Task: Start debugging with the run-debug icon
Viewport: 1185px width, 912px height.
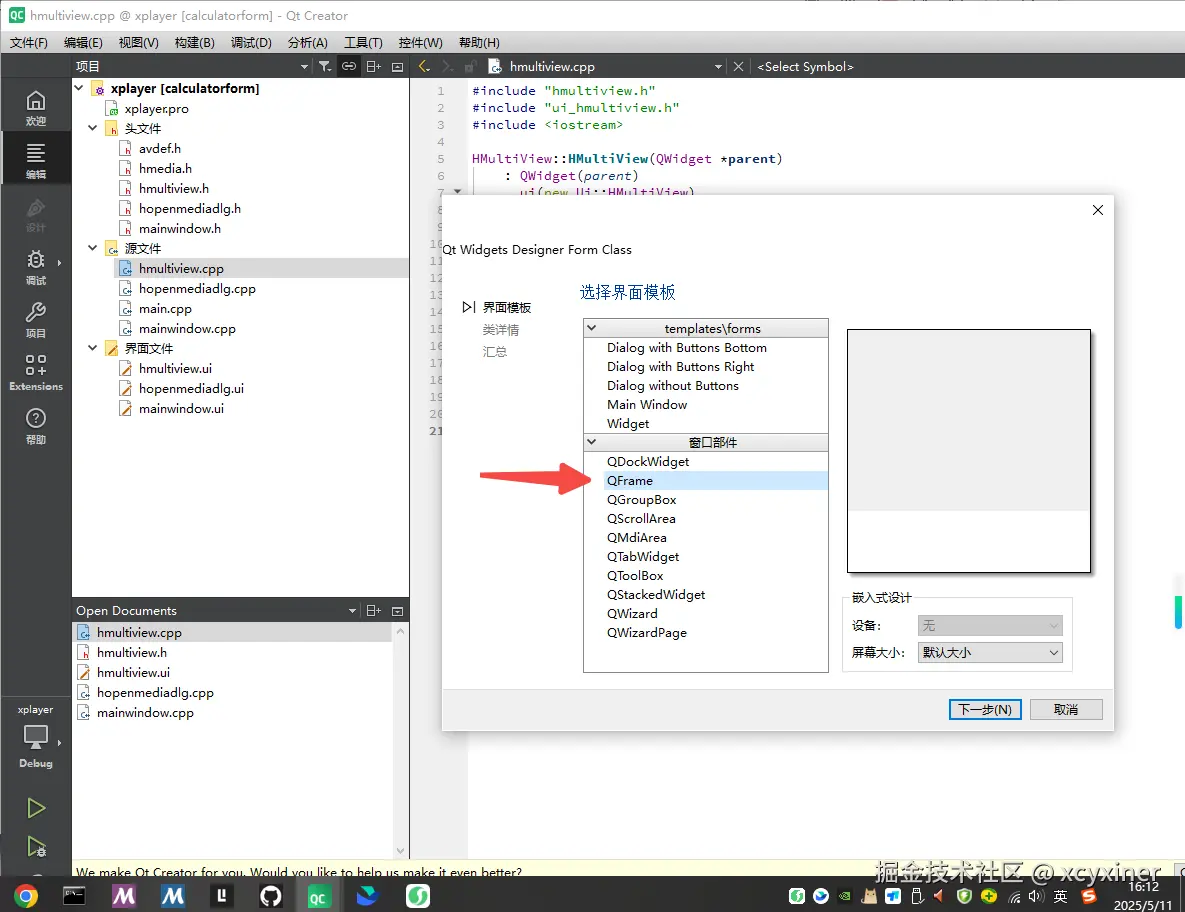Action: click(x=36, y=846)
